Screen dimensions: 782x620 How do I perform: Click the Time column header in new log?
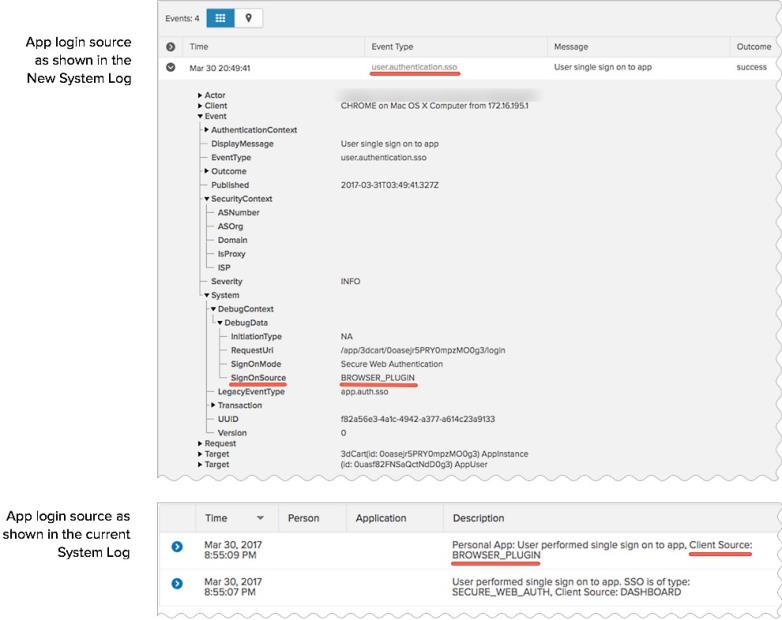(x=198, y=47)
